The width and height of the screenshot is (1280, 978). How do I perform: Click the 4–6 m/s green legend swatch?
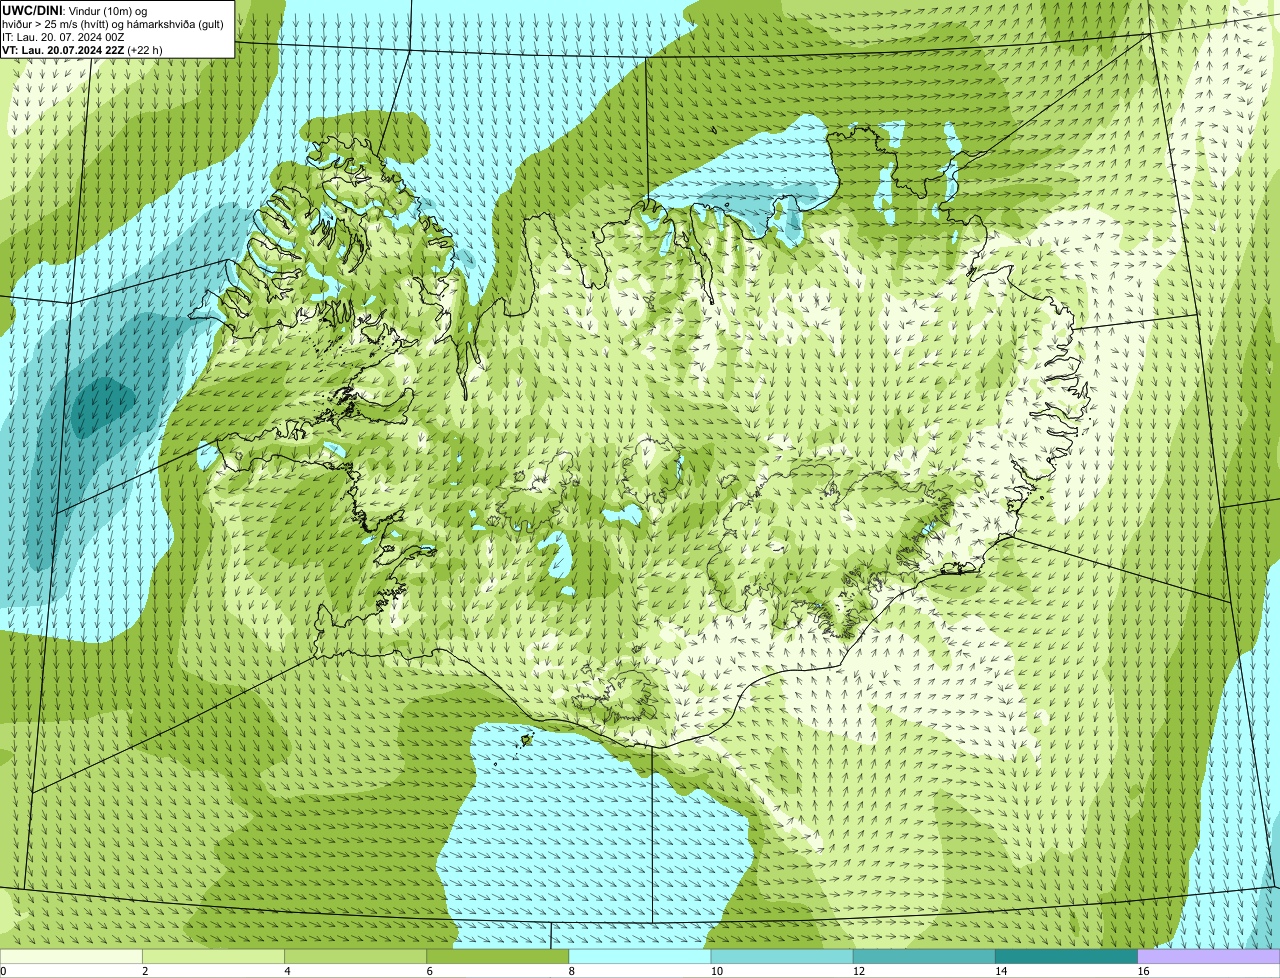pyautogui.click(x=356, y=956)
